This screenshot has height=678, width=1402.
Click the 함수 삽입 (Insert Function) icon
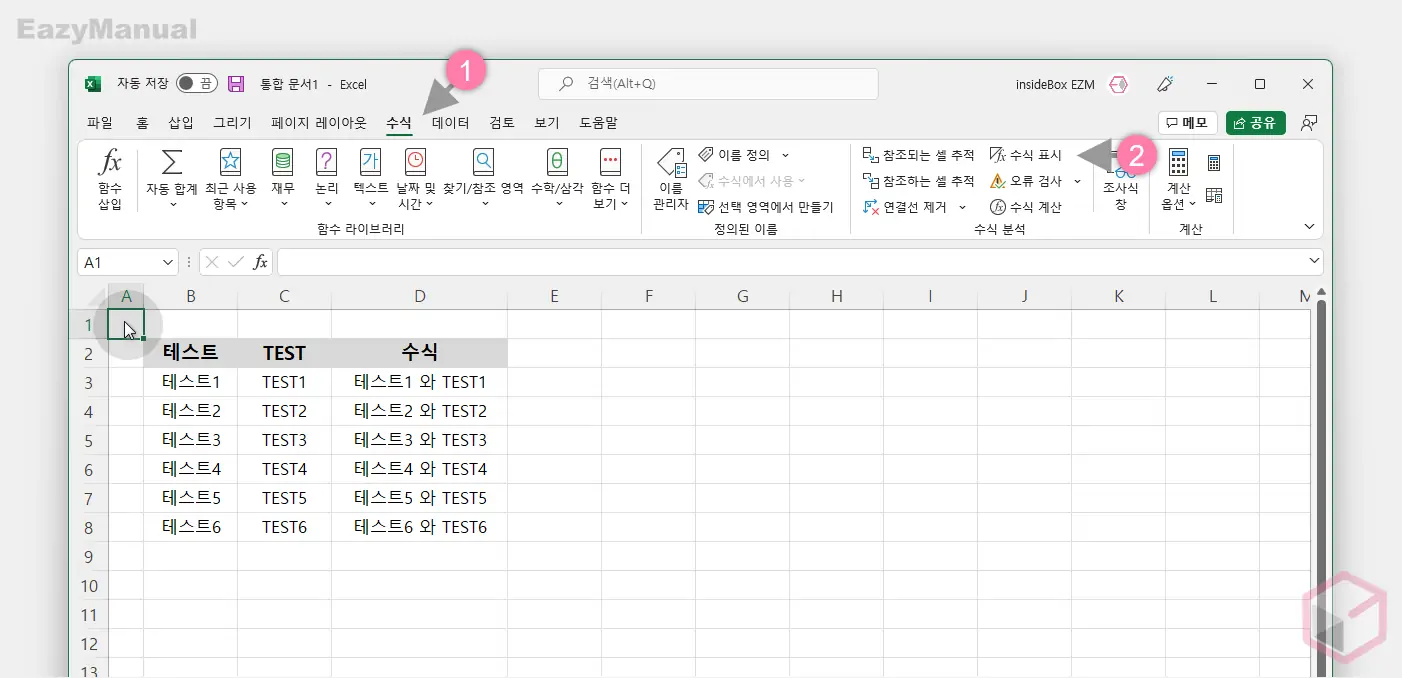[x=110, y=179]
